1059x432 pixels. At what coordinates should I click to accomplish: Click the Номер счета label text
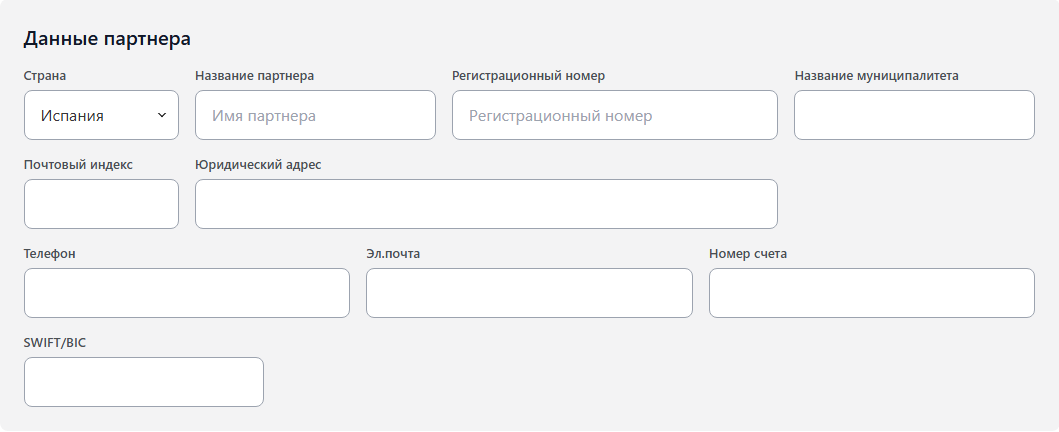pos(748,254)
